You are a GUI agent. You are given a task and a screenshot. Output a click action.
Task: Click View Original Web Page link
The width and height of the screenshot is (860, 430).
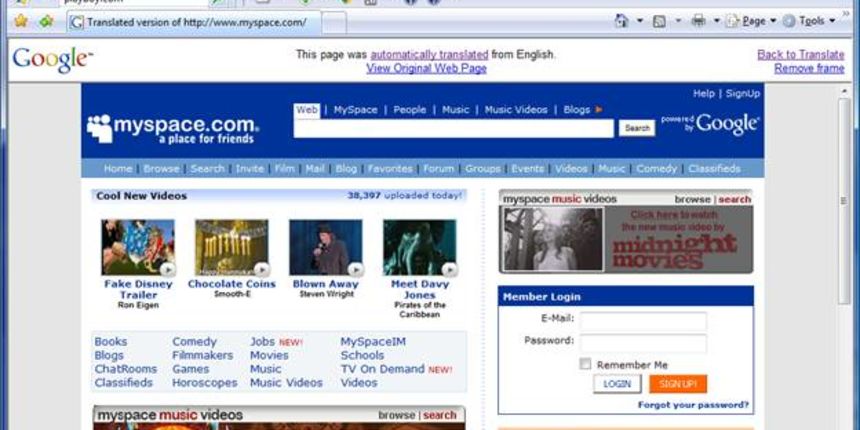pos(426,69)
